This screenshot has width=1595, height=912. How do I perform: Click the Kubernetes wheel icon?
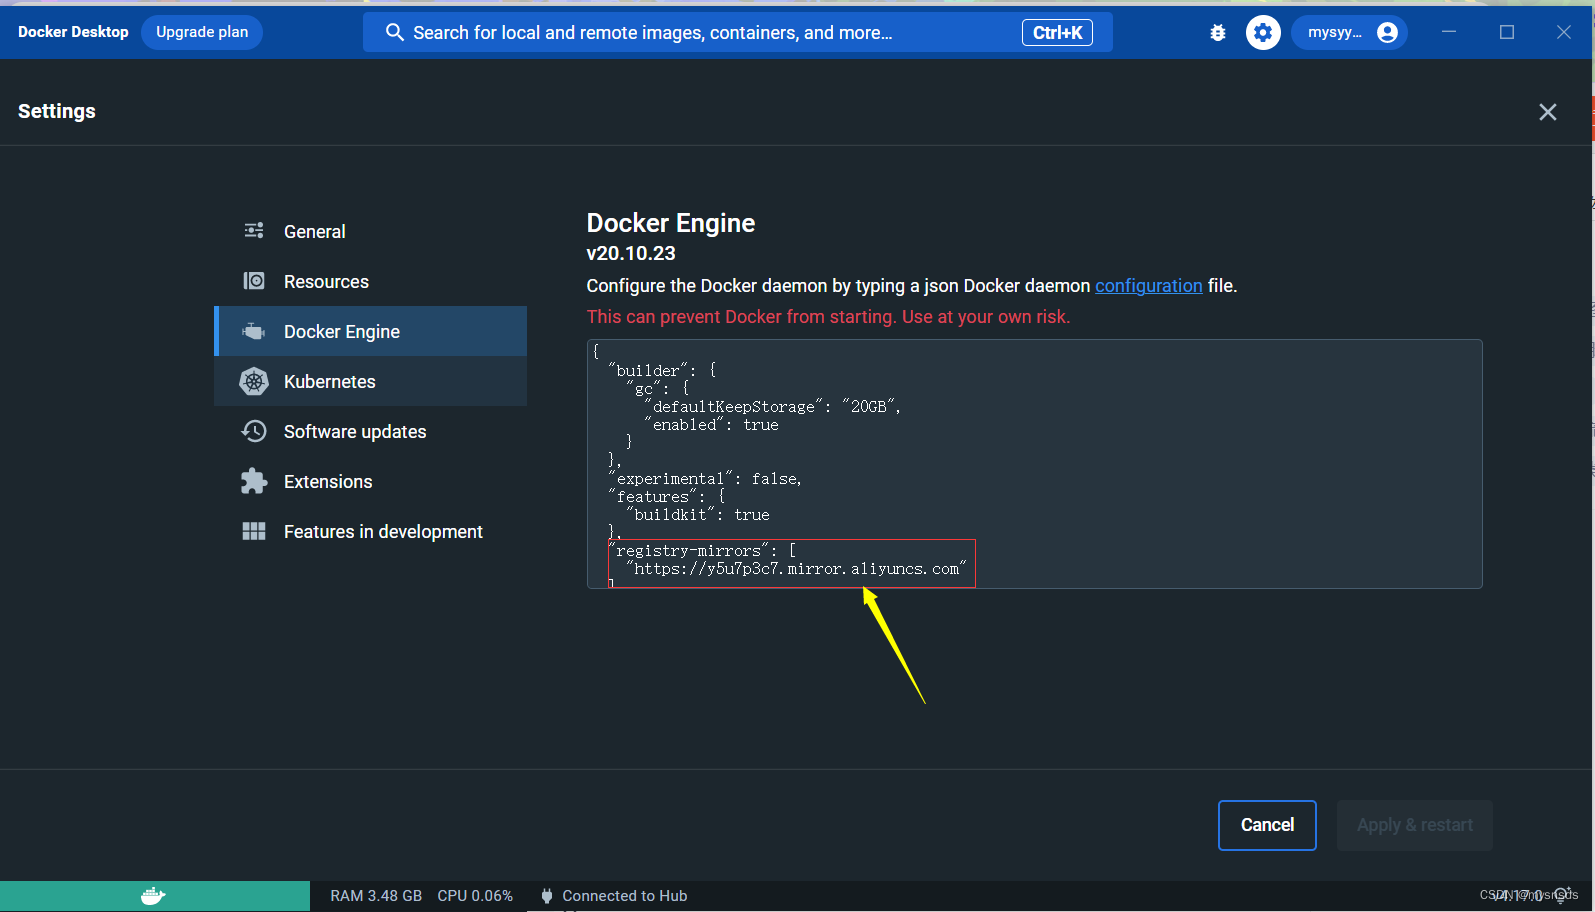click(x=254, y=381)
